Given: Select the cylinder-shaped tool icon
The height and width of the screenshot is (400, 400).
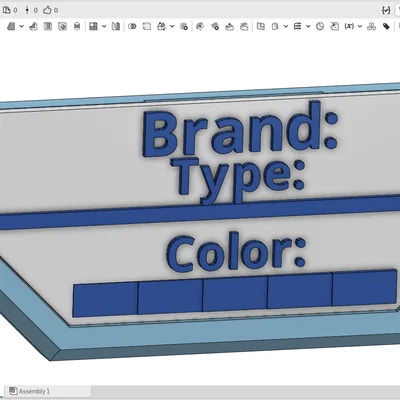Looking at the screenshot, I should pos(77,26).
